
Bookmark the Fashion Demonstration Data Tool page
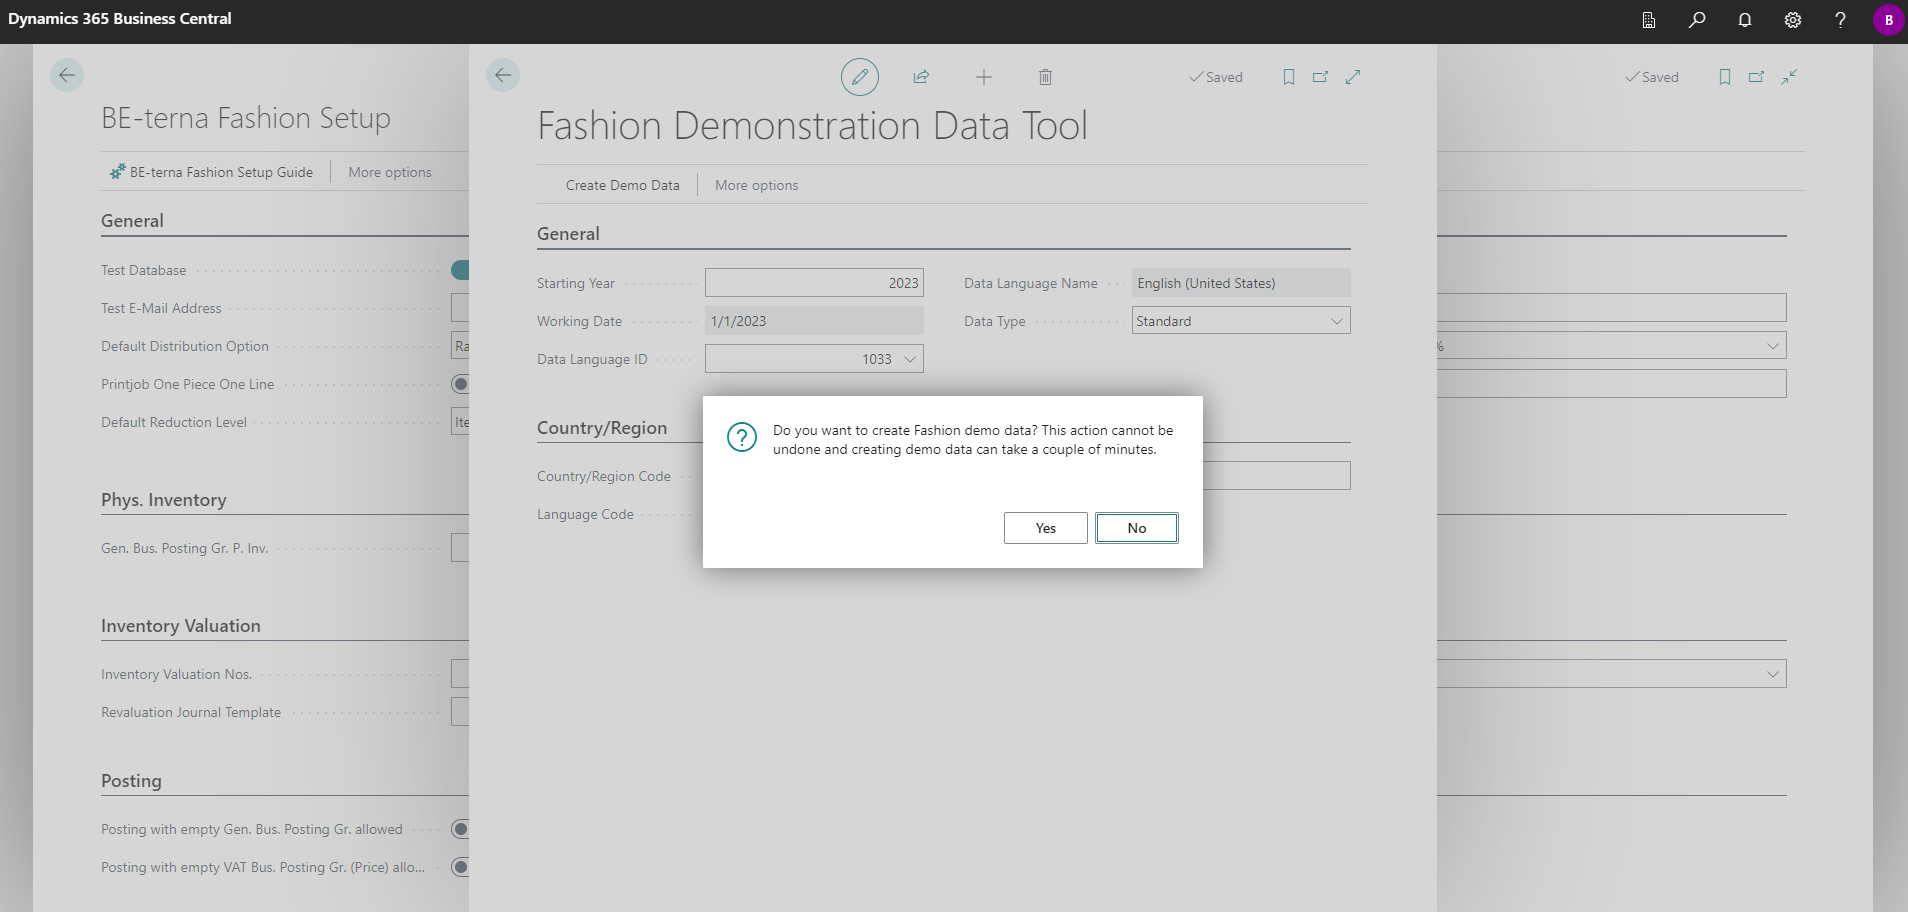click(1288, 77)
